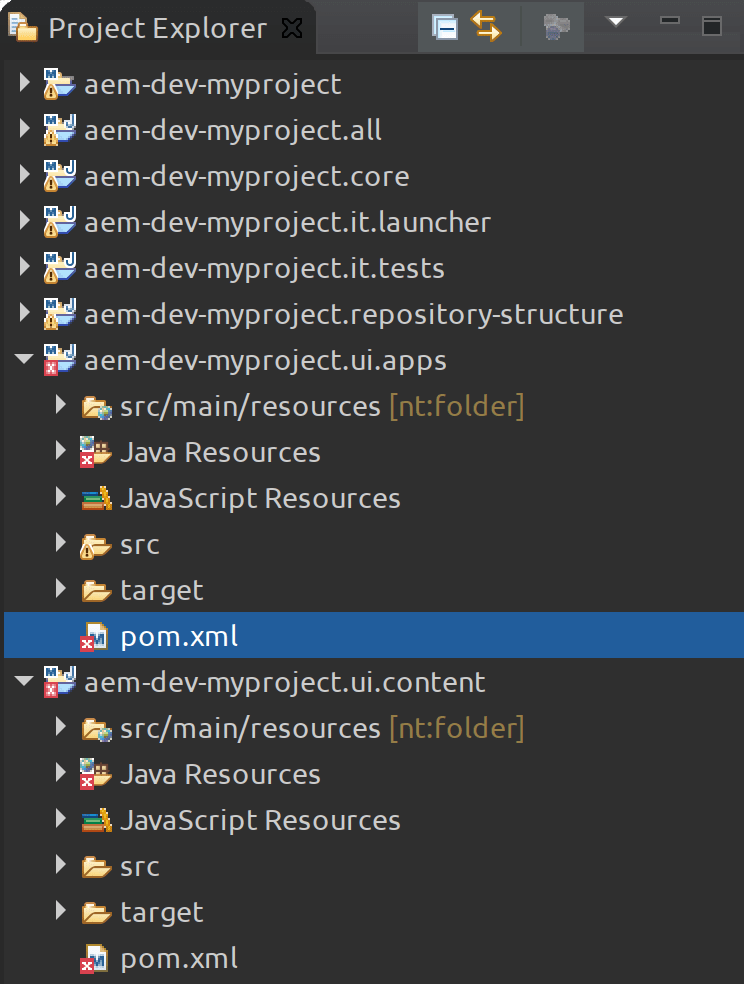Expand src/main/resources under ui.content
This screenshot has height=984, width=744.
point(61,727)
